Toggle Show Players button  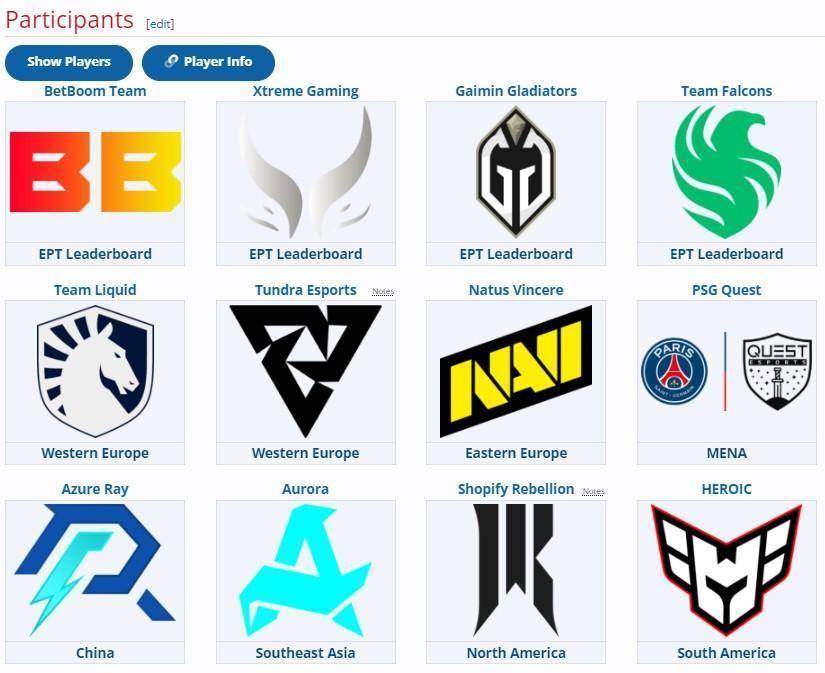[x=69, y=62]
